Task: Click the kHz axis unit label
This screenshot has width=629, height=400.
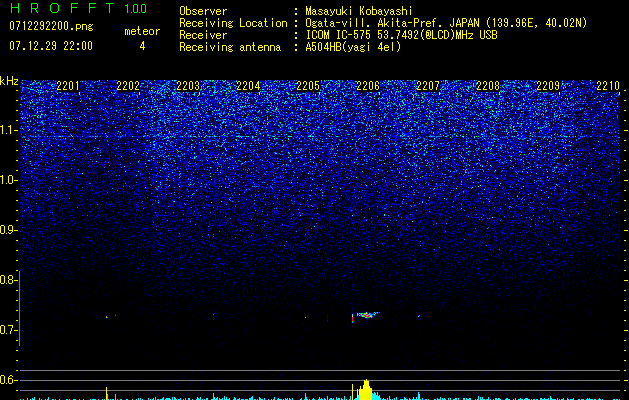Action: point(9,81)
